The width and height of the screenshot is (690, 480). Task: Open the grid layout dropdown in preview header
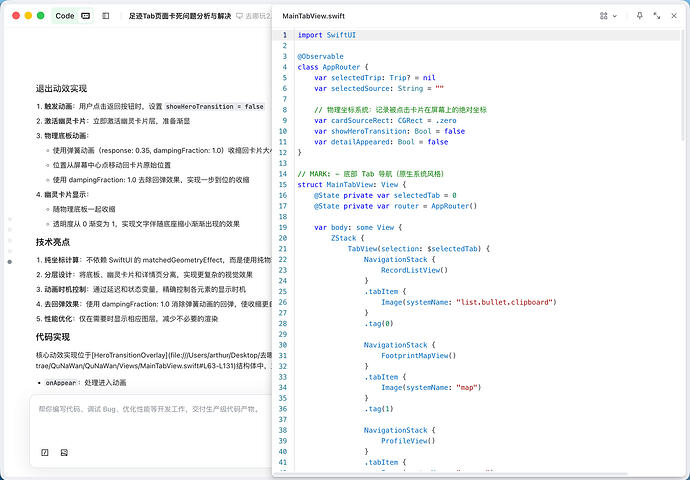[x=606, y=17]
